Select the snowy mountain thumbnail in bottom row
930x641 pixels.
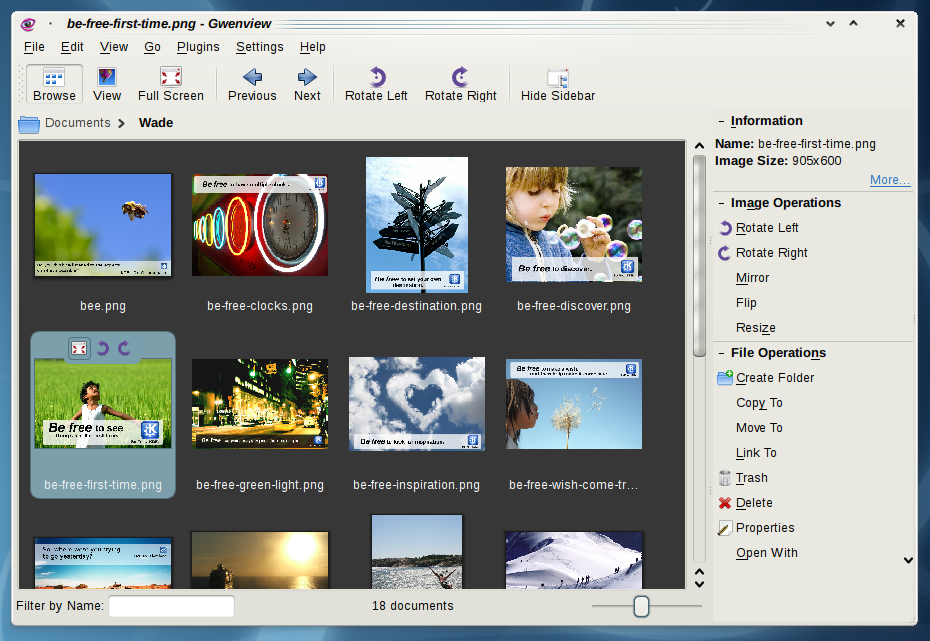click(x=574, y=560)
